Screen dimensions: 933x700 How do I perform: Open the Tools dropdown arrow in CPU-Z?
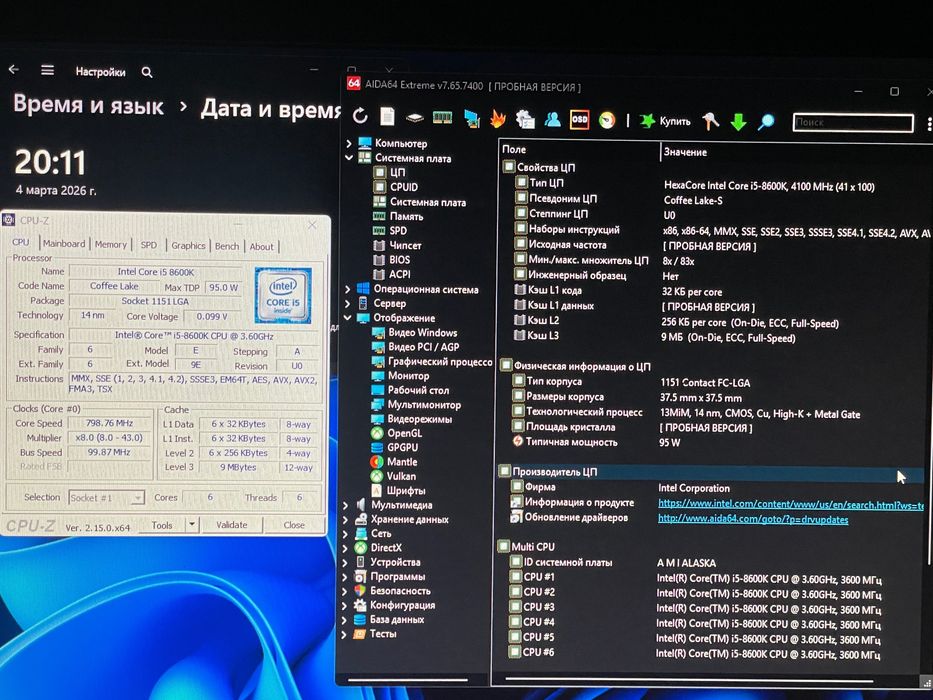(x=192, y=525)
